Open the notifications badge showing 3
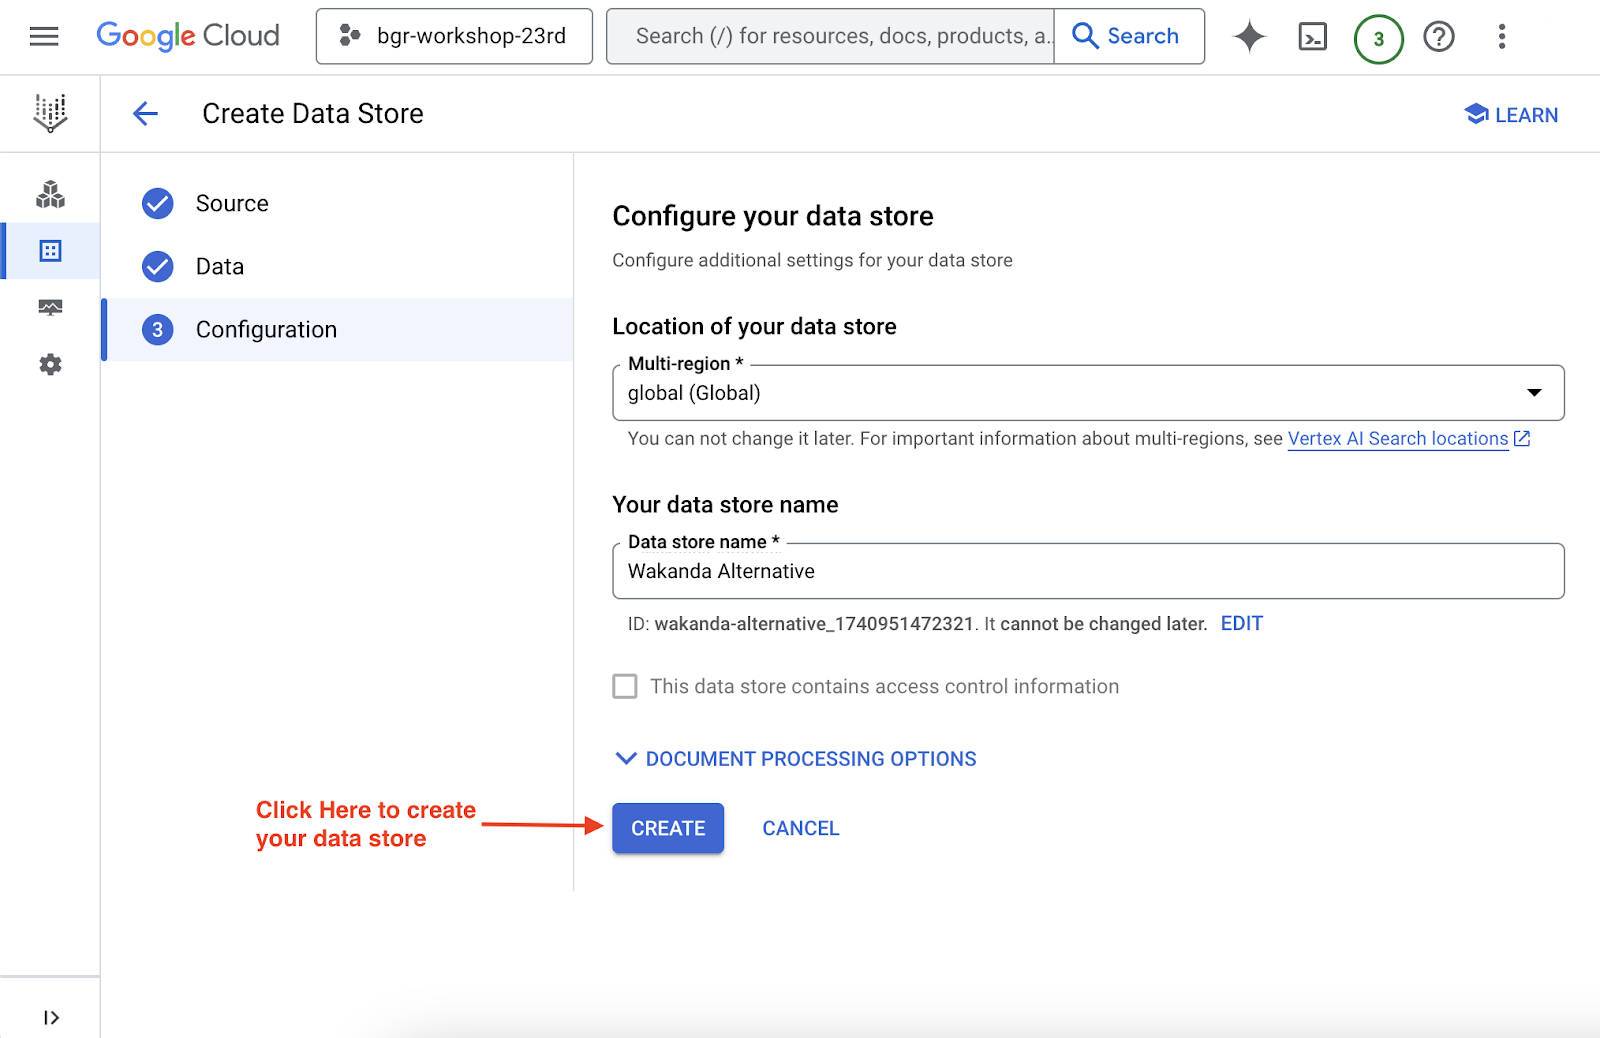This screenshot has width=1600, height=1038. click(x=1378, y=39)
